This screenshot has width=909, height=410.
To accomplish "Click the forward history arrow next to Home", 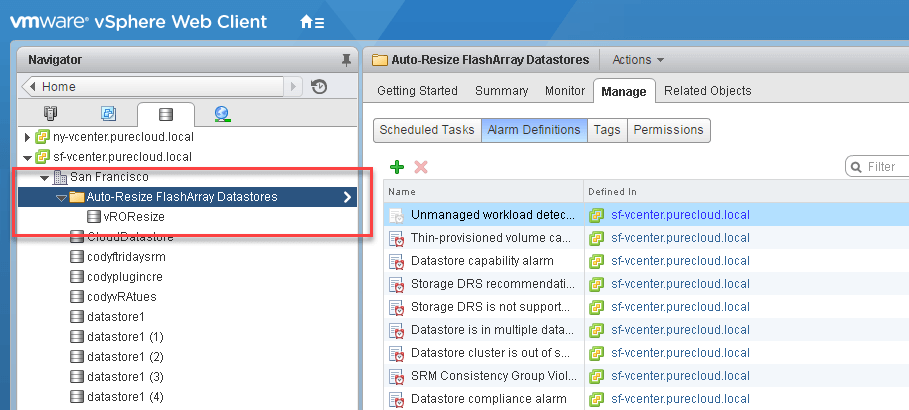I will click(x=293, y=87).
